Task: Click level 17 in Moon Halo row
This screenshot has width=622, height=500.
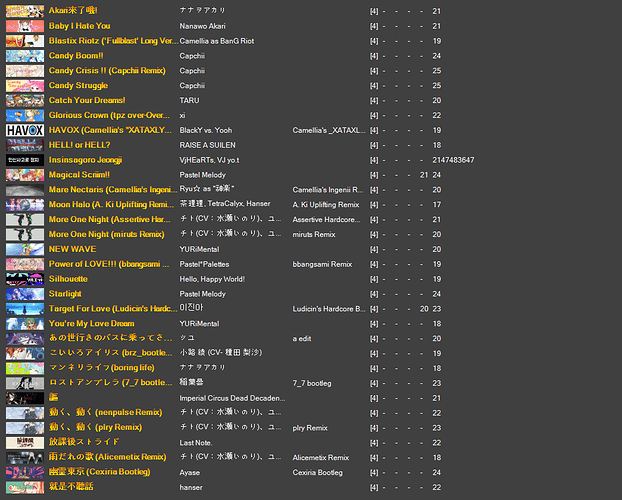Action: click(437, 205)
